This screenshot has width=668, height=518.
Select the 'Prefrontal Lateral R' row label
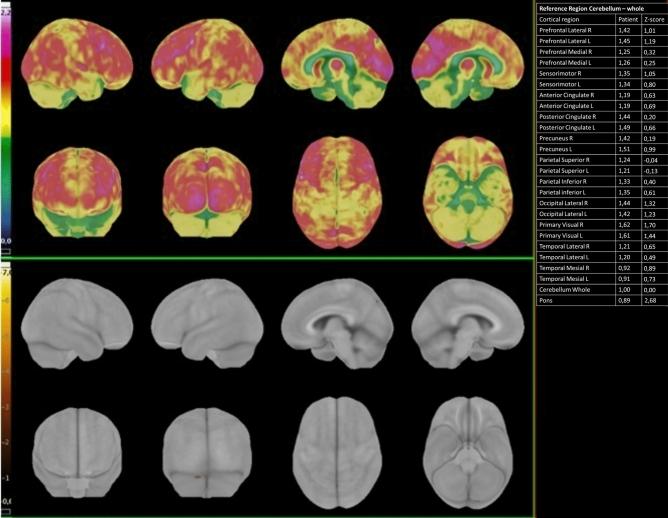pyautogui.click(x=565, y=30)
